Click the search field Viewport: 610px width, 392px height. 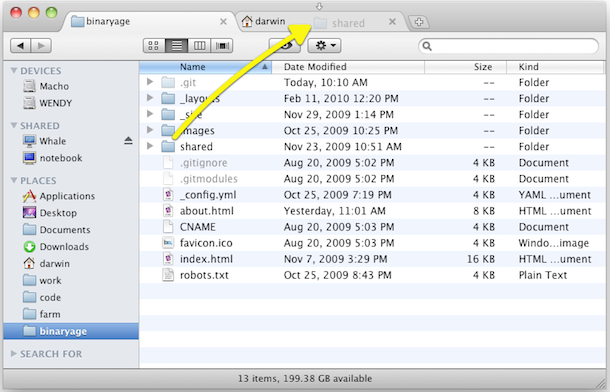pos(508,46)
